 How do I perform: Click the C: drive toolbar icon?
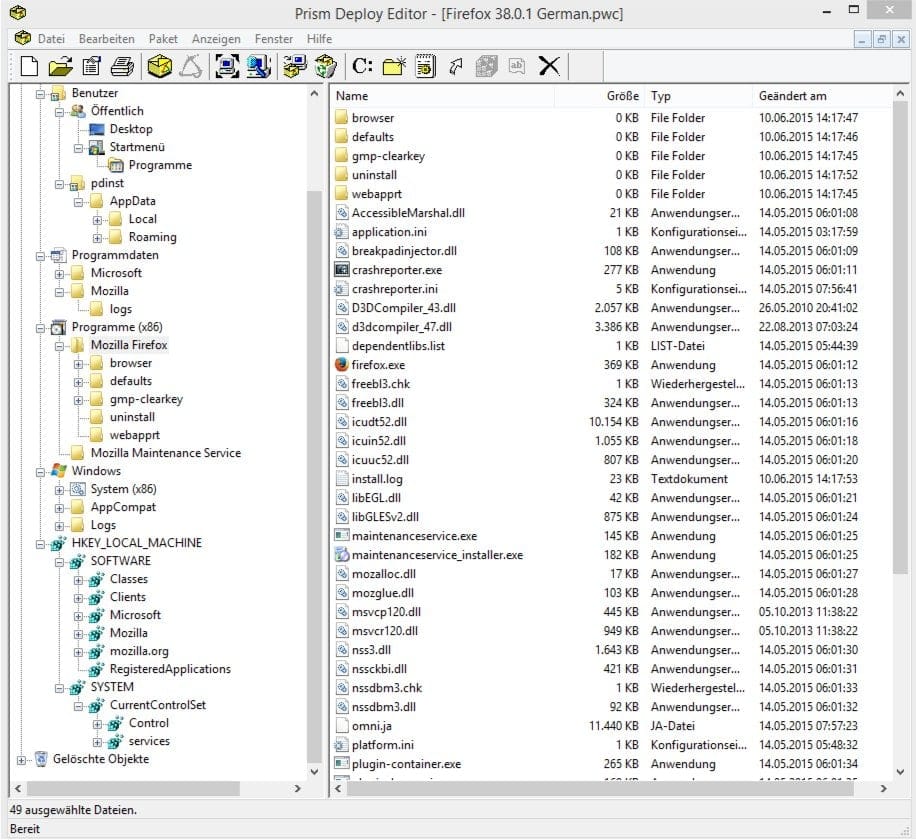[x=362, y=66]
